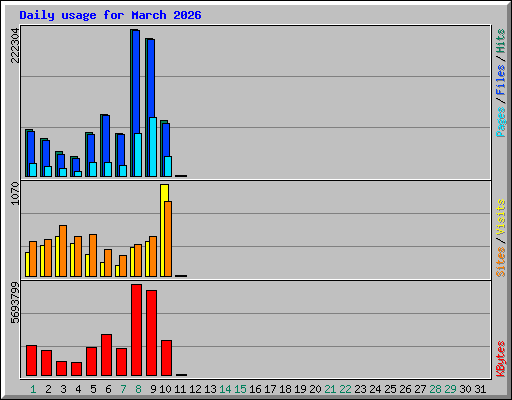Click day 30 on the x-axis
This screenshot has width=512, height=400.
click(465, 389)
